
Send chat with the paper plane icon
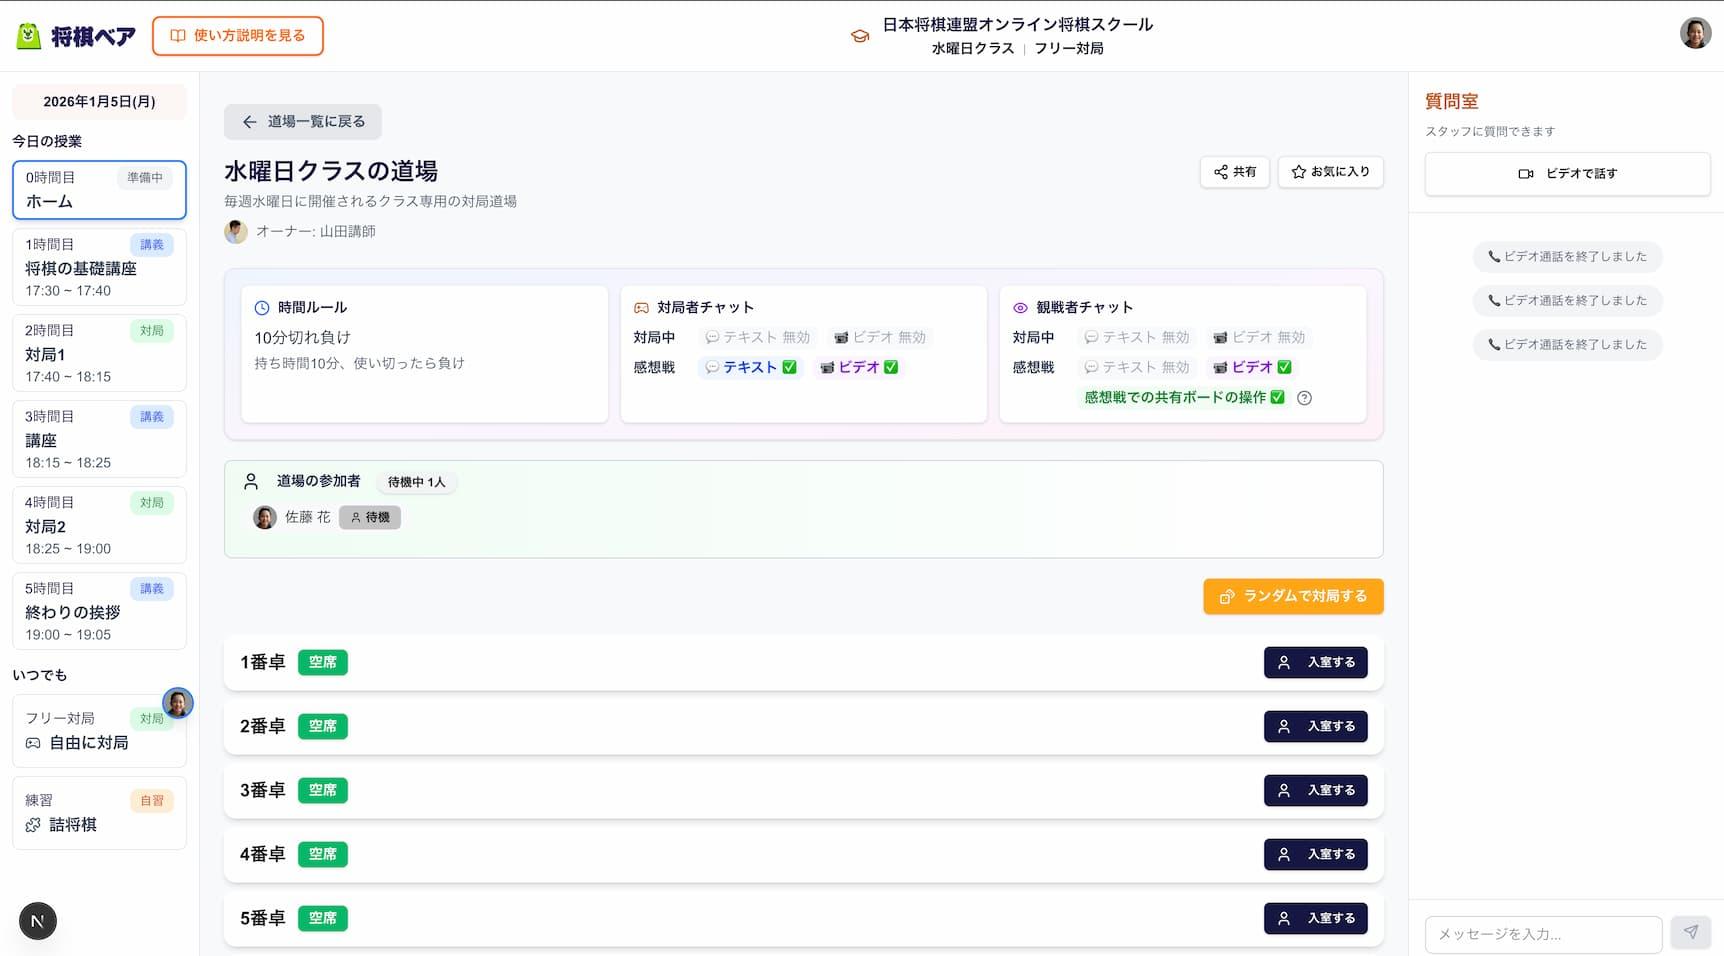[1691, 934]
